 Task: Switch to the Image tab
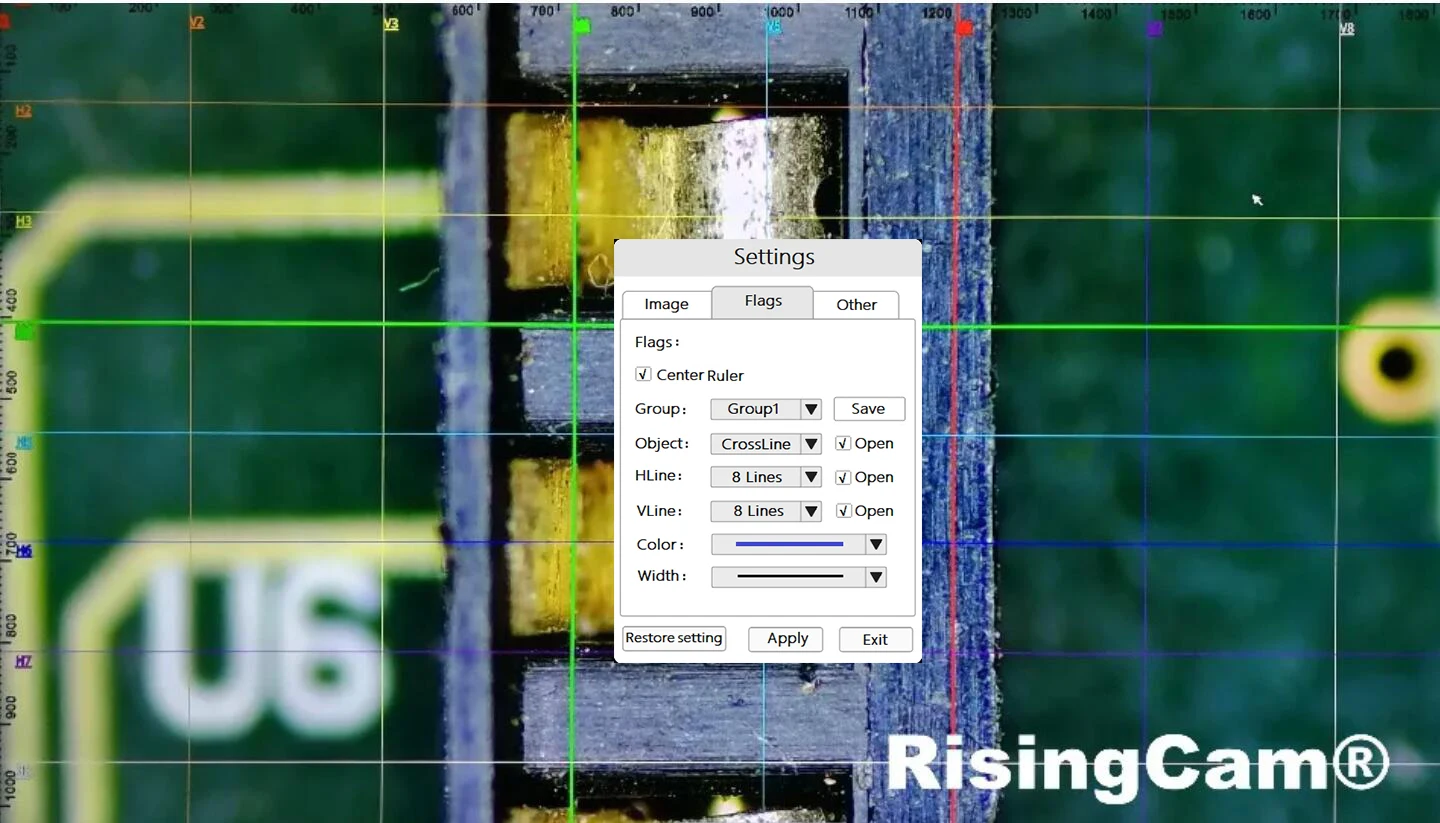(x=666, y=304)
